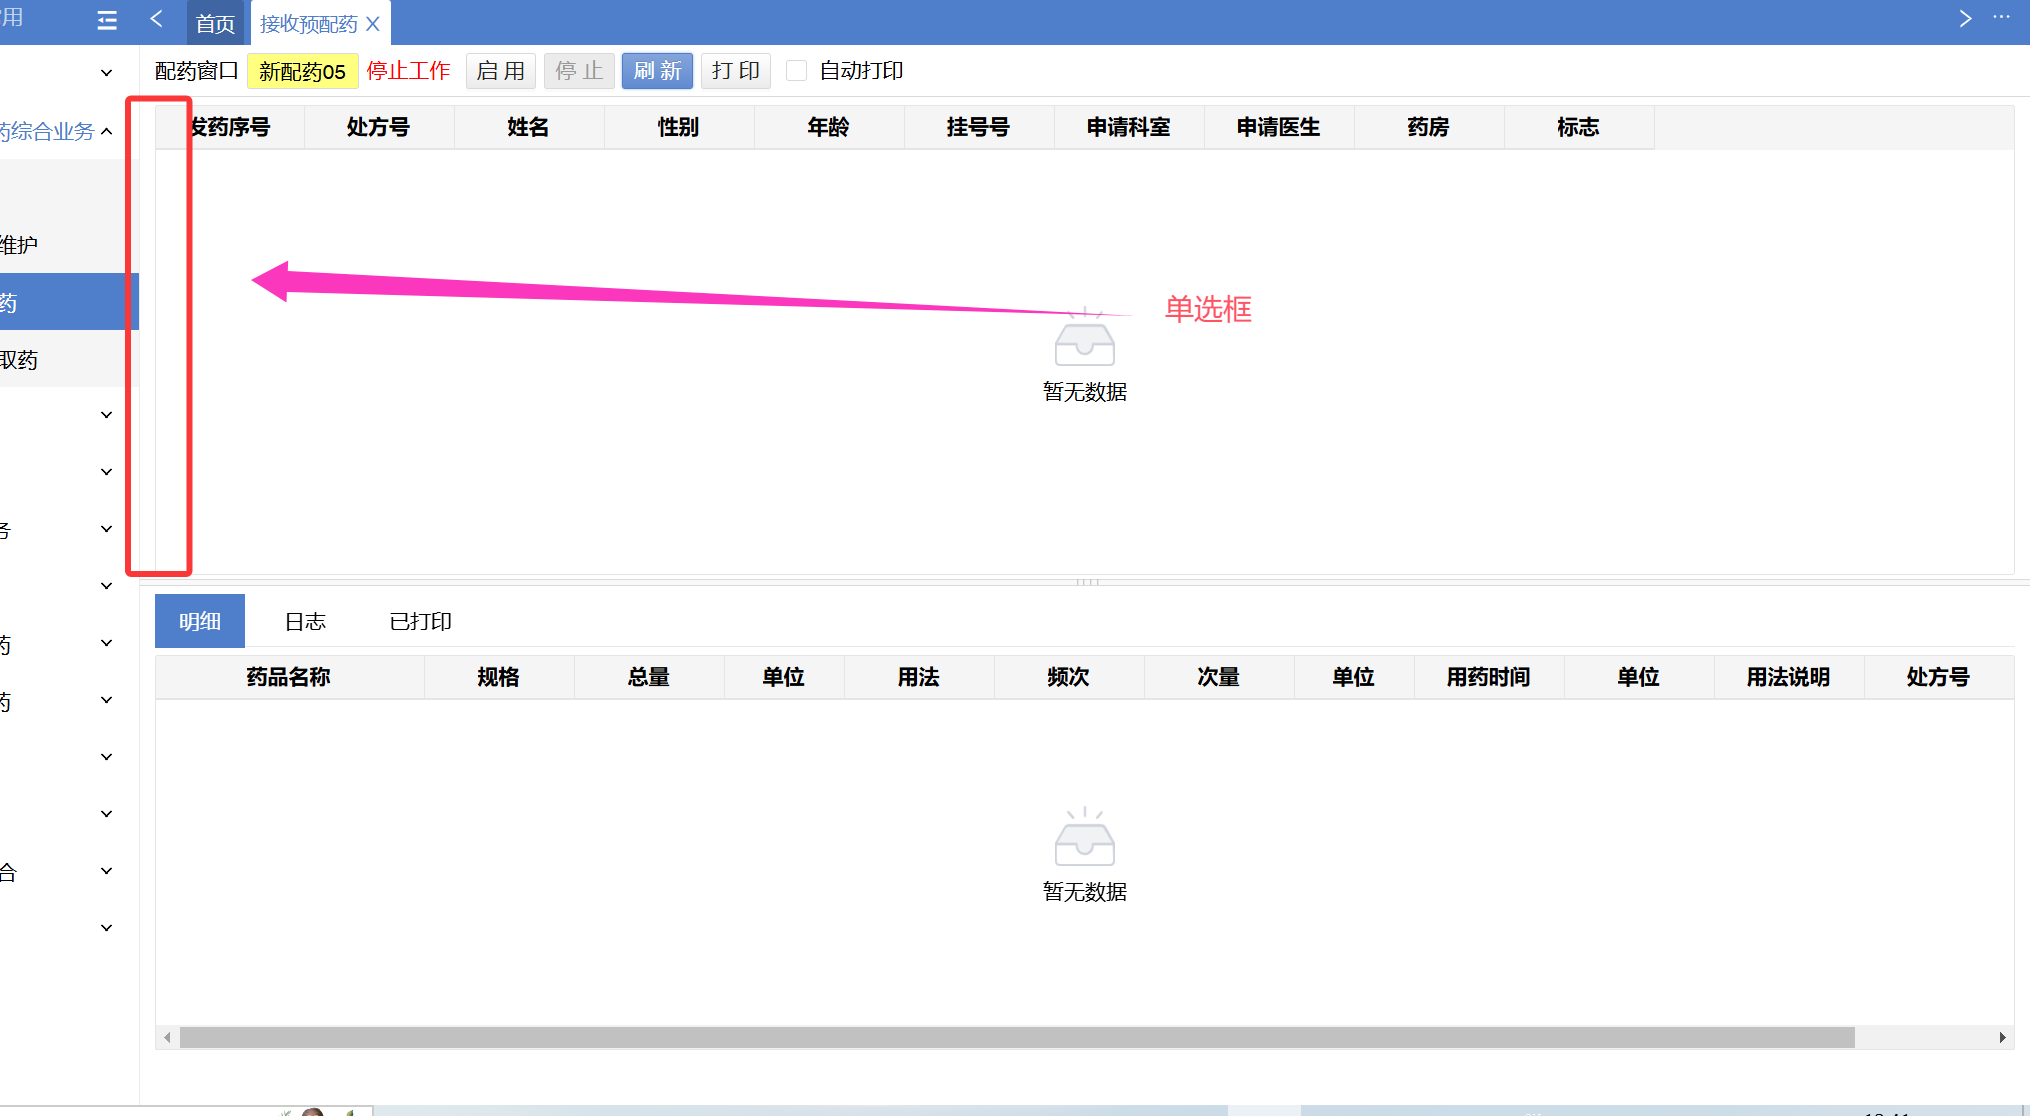The image size is (2030, 1116).
Task: Click the tab scroll left arrow
Action: pyautogui.click(x=156, y=19)
